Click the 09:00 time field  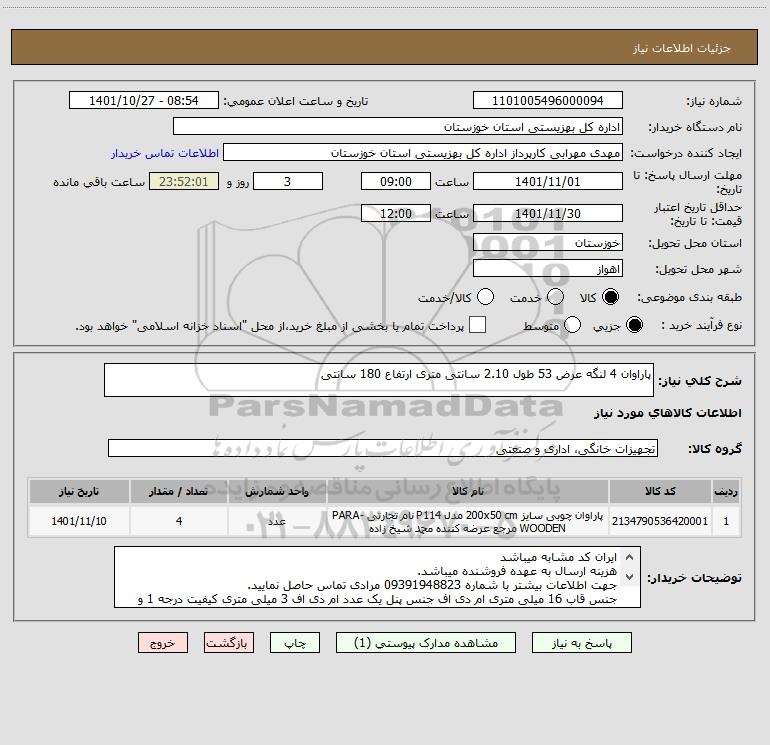point(396,182)
